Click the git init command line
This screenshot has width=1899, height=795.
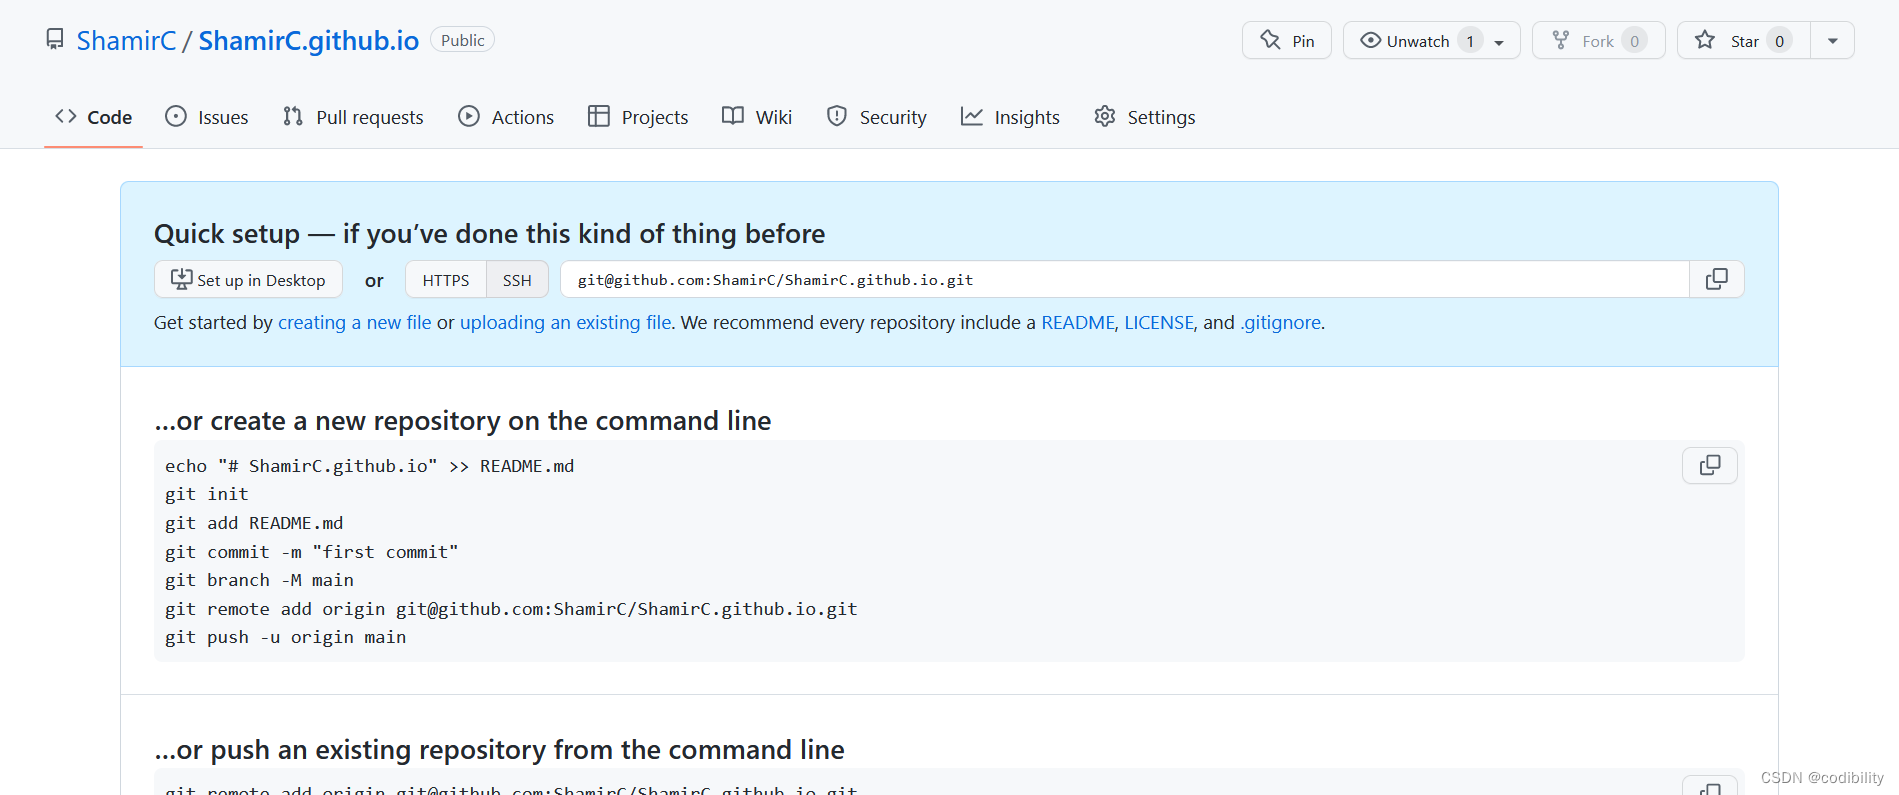pyautogui.click(x=207, y=494)
